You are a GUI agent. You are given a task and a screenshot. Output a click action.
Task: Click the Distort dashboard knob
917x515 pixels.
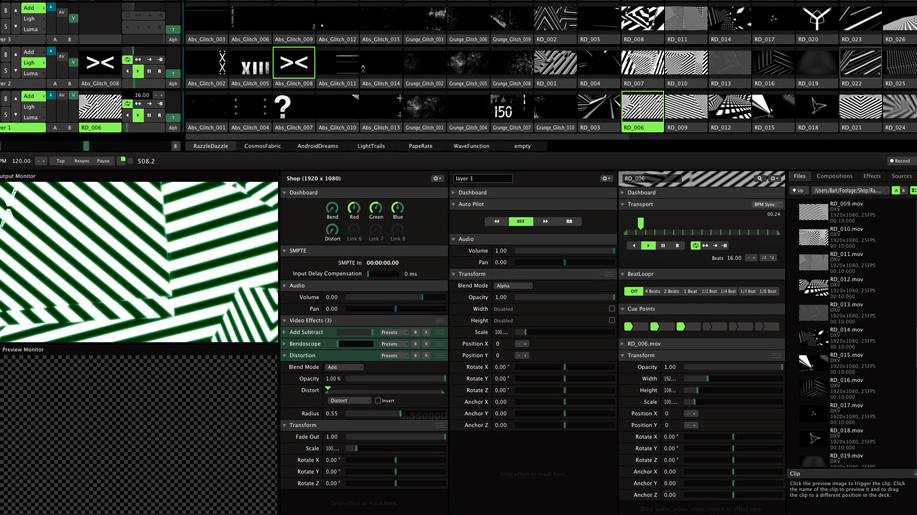[x=332, y=230]
